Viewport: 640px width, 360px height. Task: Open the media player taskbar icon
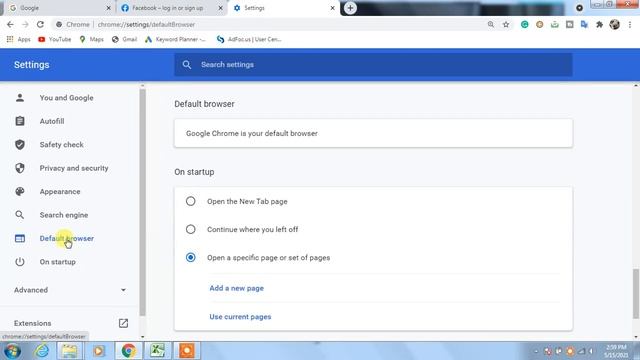point(99,351)
